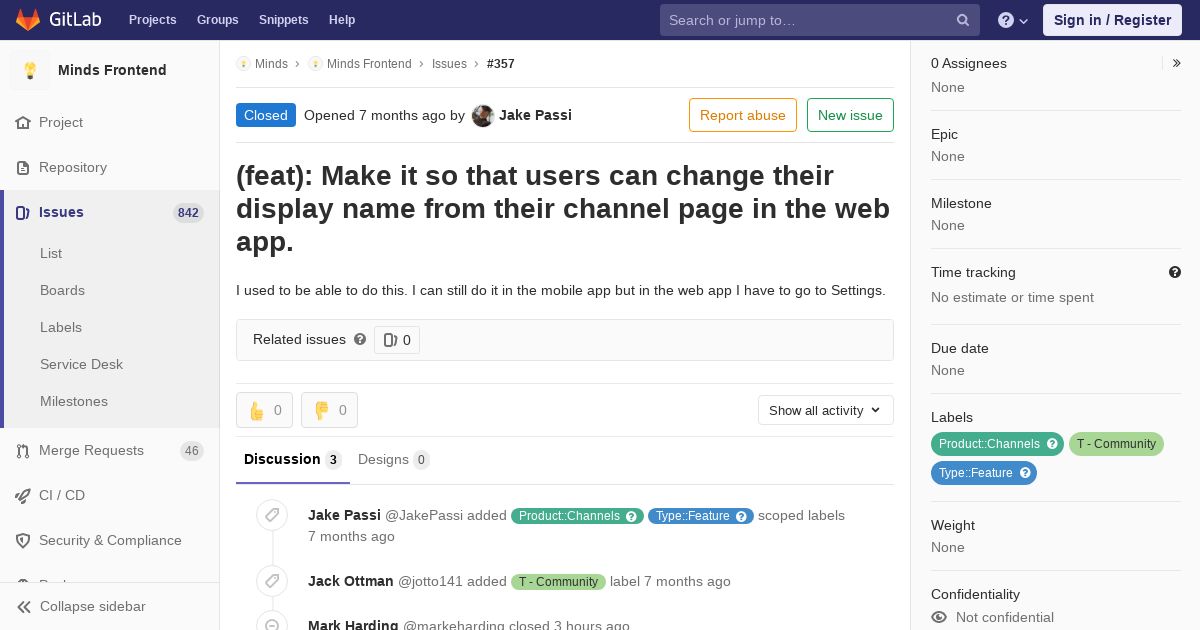This screenshot has width=1200, height=630.
Task: Click the Merge Requests sidebar link
Action: point(91,451)
